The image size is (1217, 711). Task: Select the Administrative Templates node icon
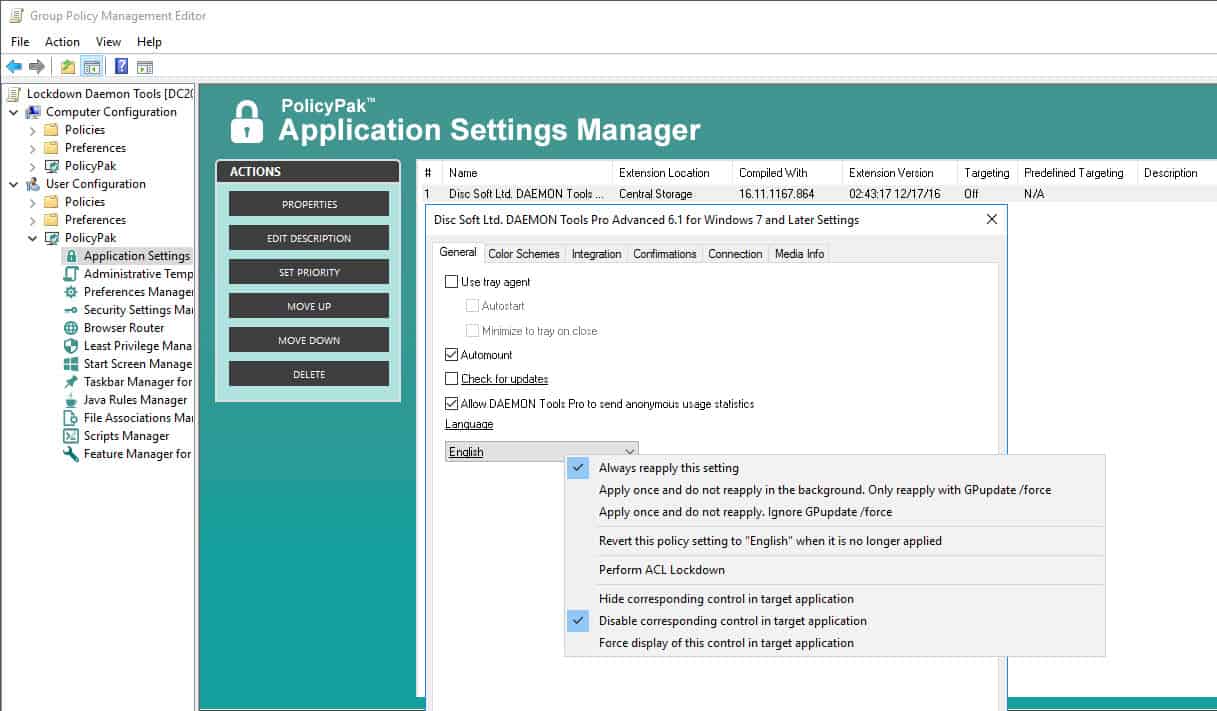click(71, 274)
